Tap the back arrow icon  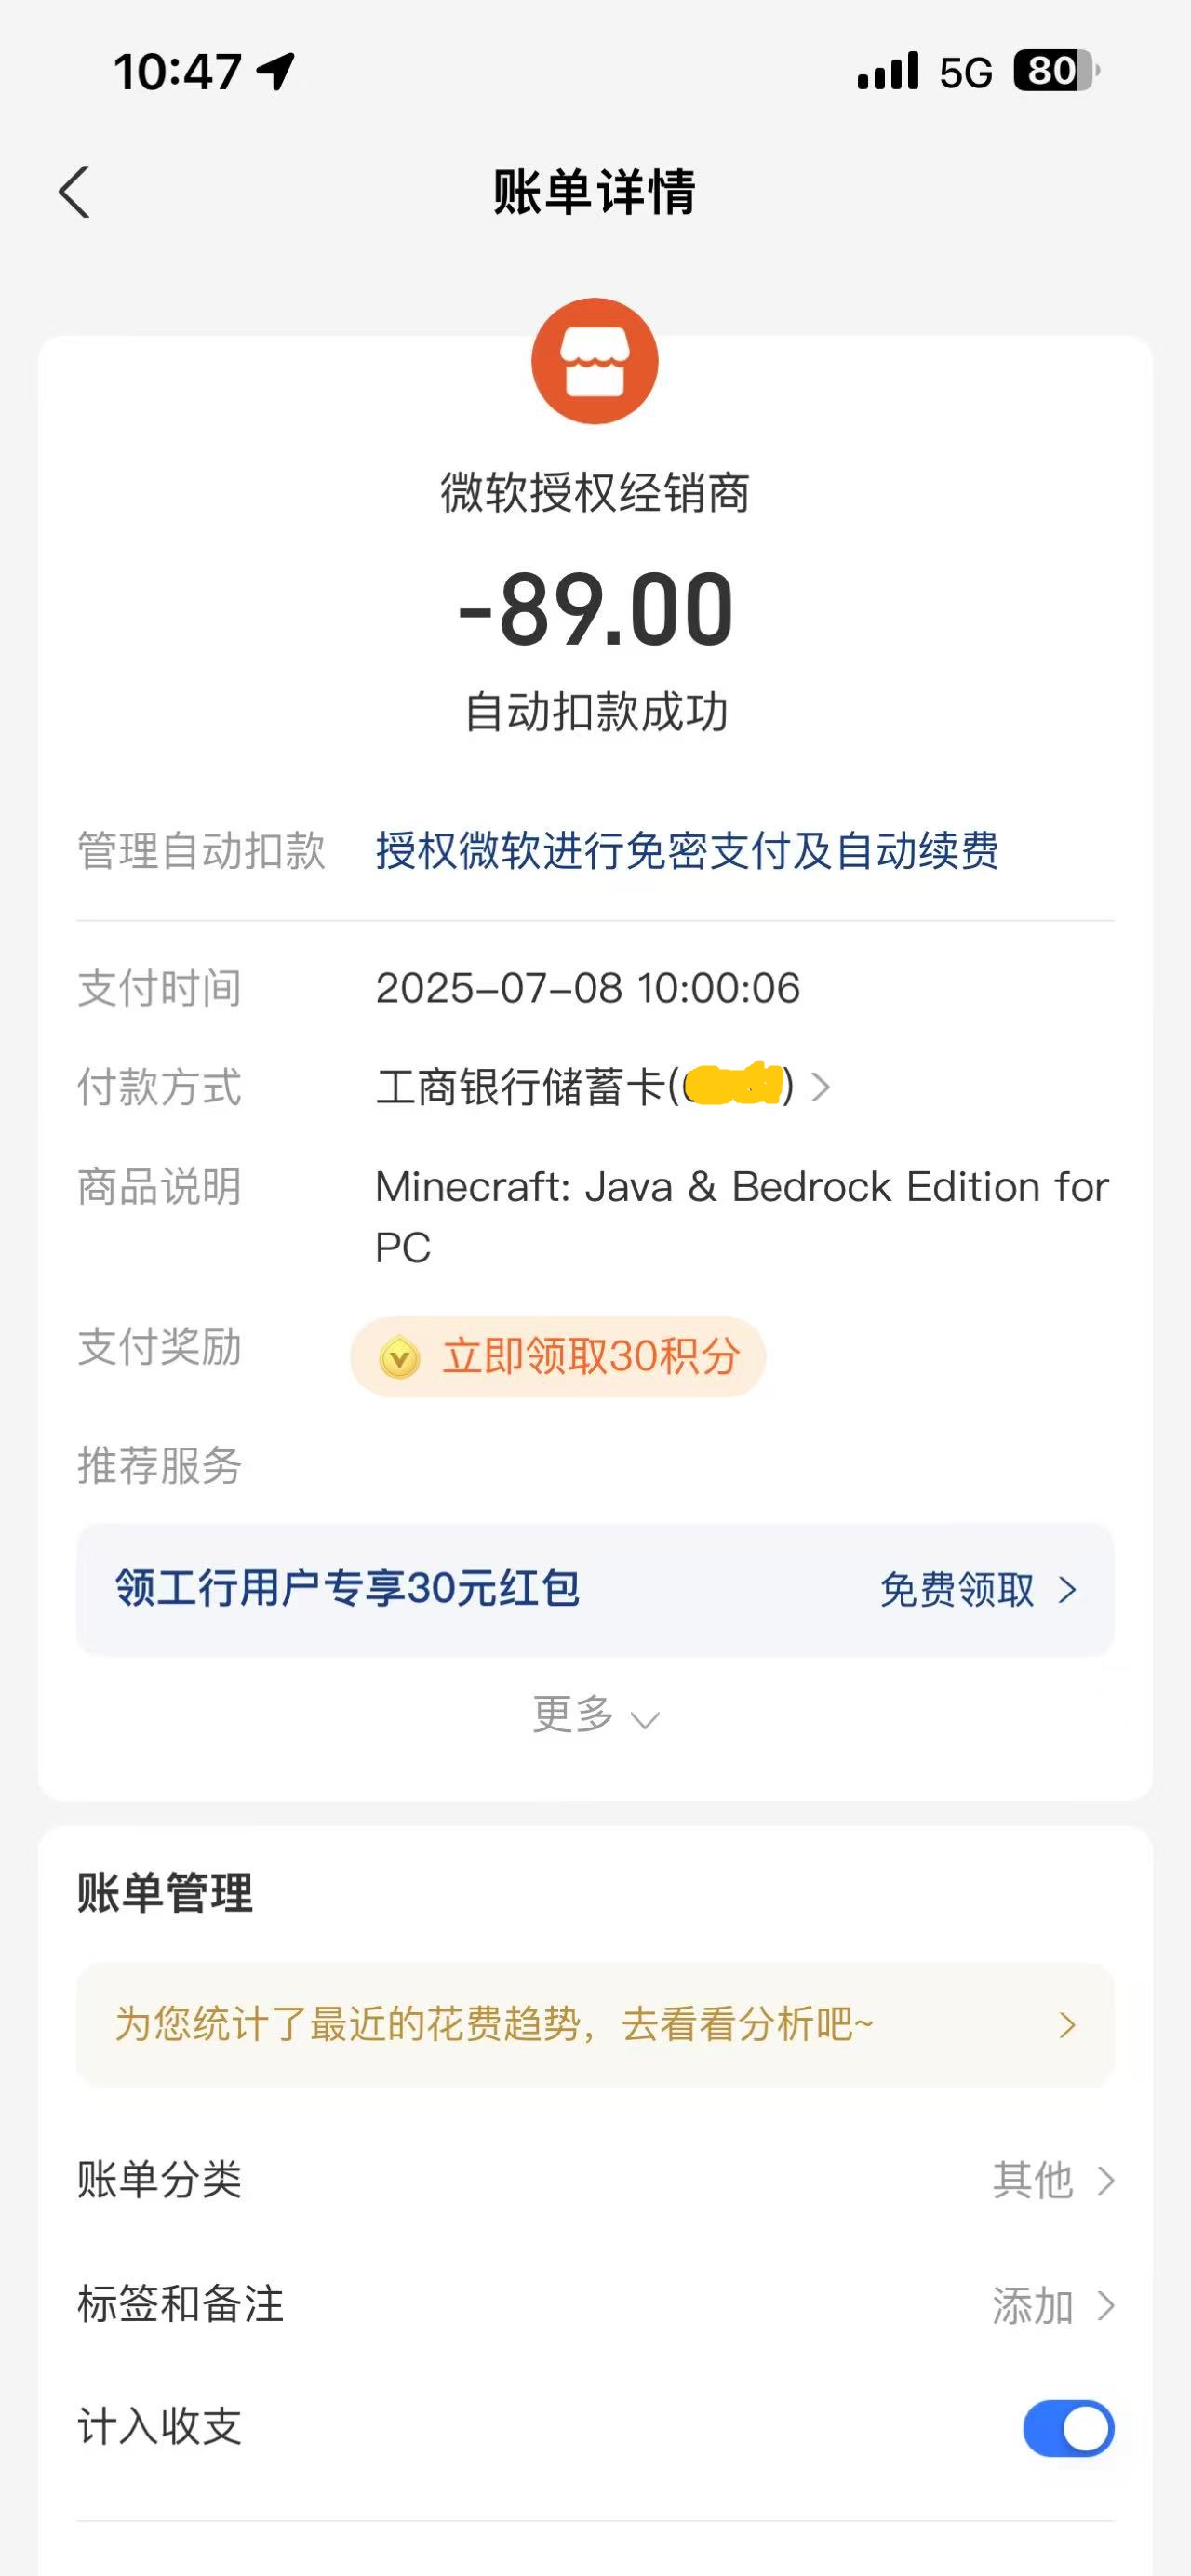(x=74, y=192)
